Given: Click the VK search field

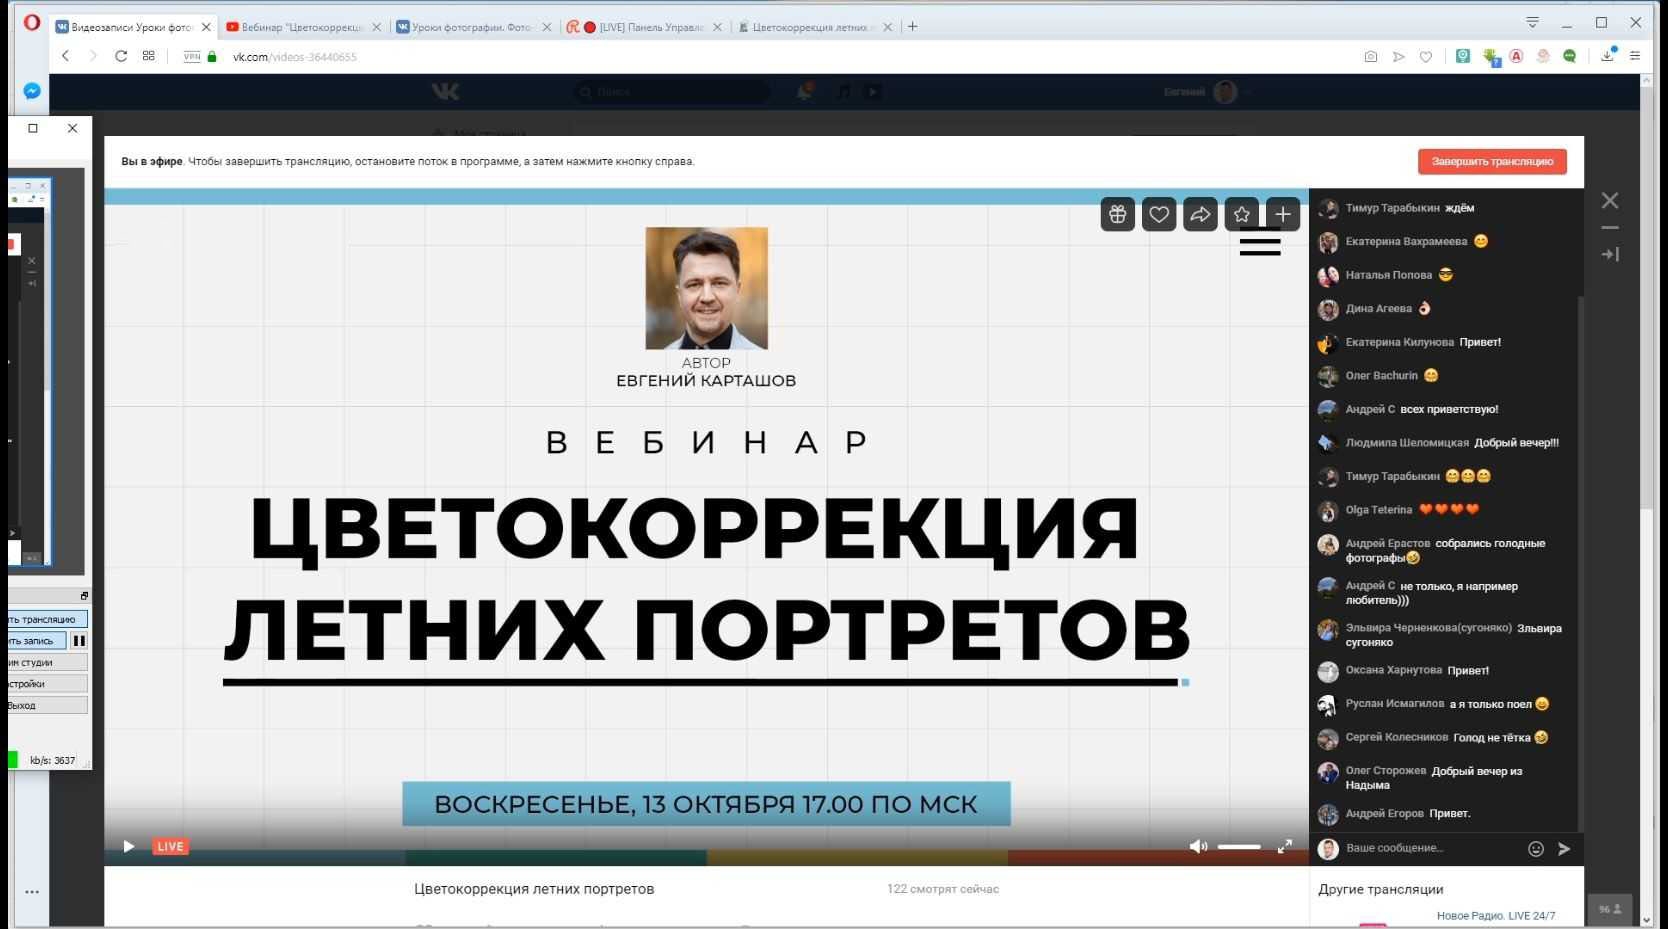Looking at the screenshot, I should coord(672,92).
